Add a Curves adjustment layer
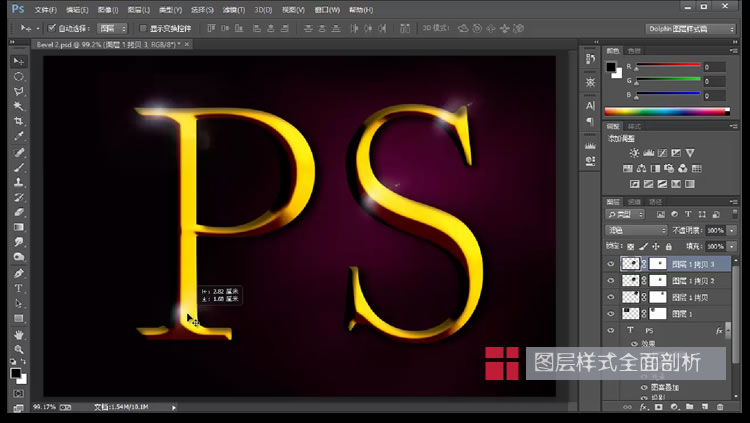 click(x=662, y=153)
